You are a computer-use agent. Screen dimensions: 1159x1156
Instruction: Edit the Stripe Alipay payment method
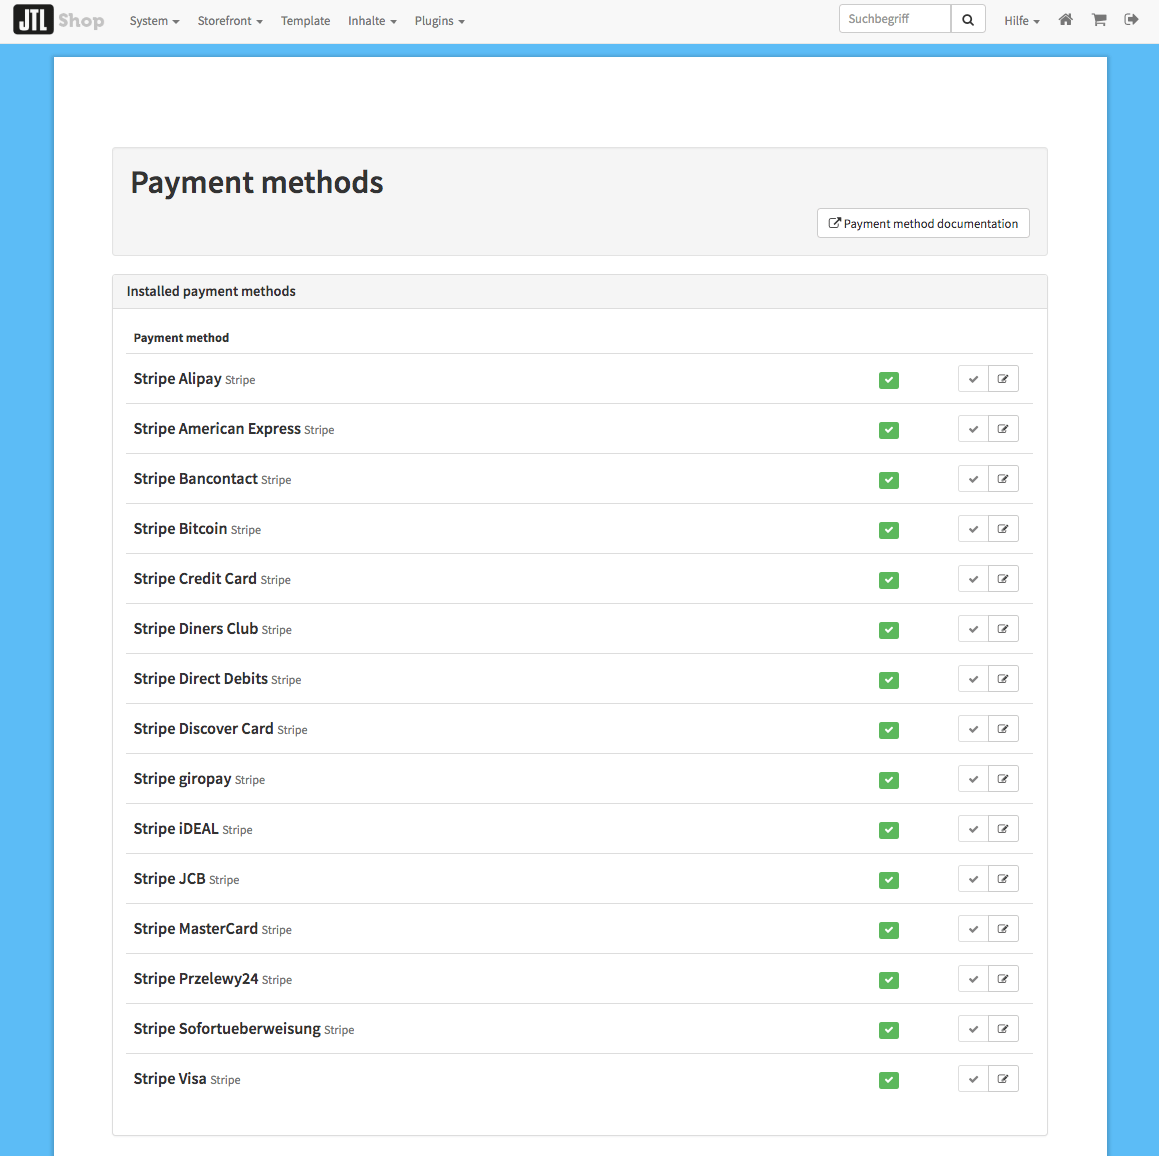tap(1003, 379)
